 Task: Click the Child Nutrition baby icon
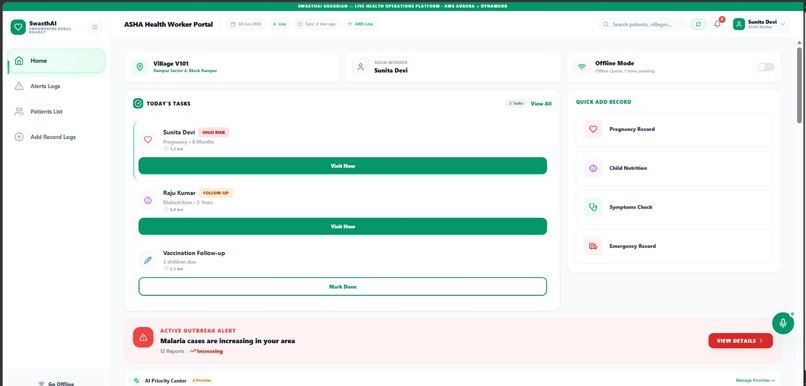click(593, 168)
